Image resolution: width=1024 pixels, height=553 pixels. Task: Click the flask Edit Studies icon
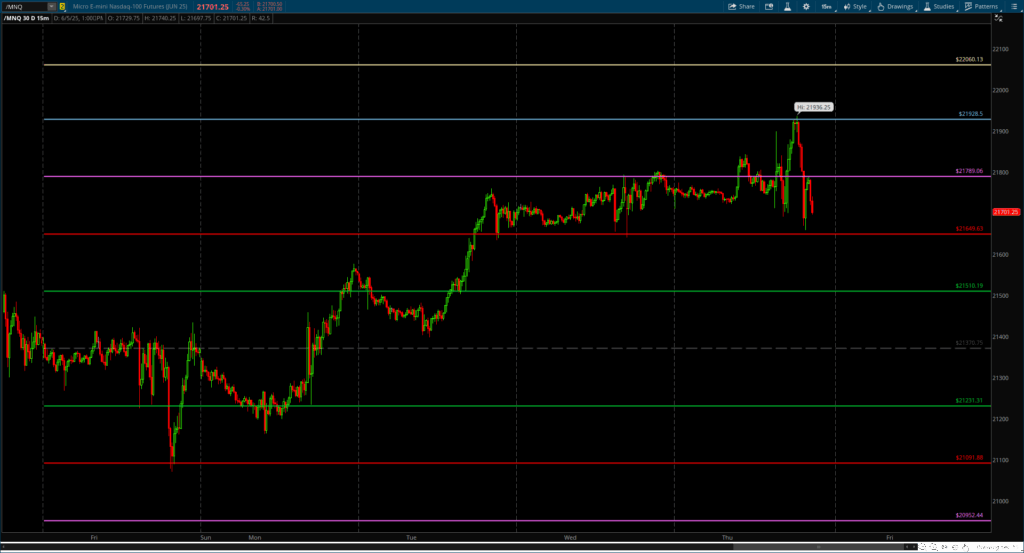(x=787, y=7)
